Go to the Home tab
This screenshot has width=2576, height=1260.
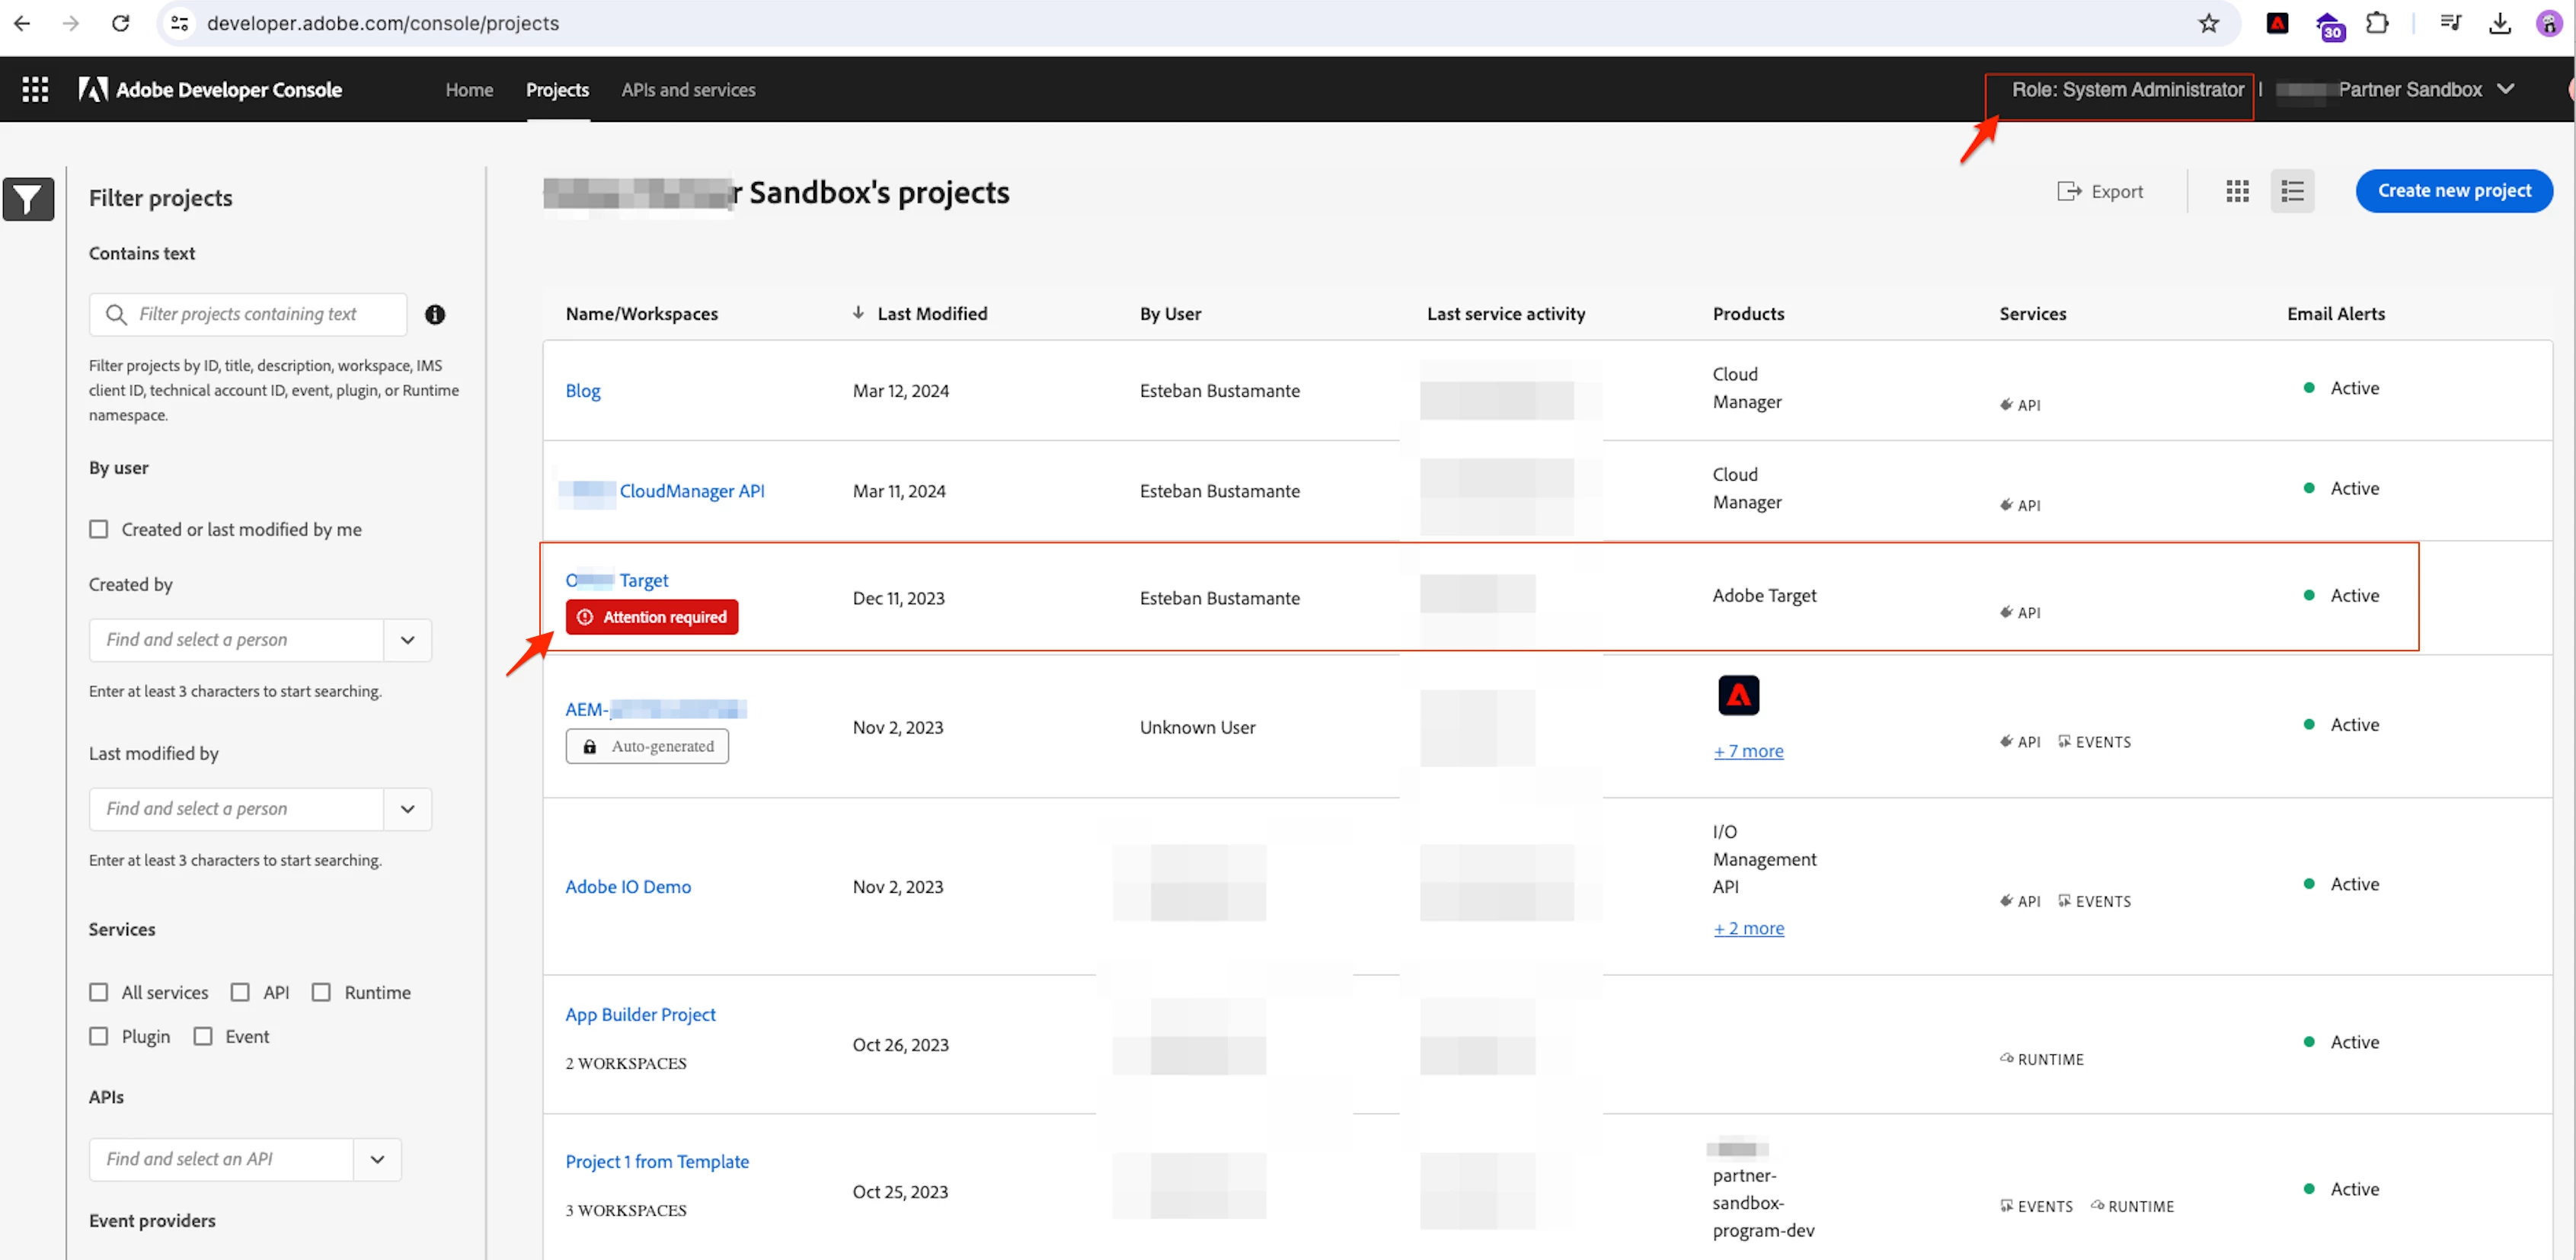coord(469,90)
